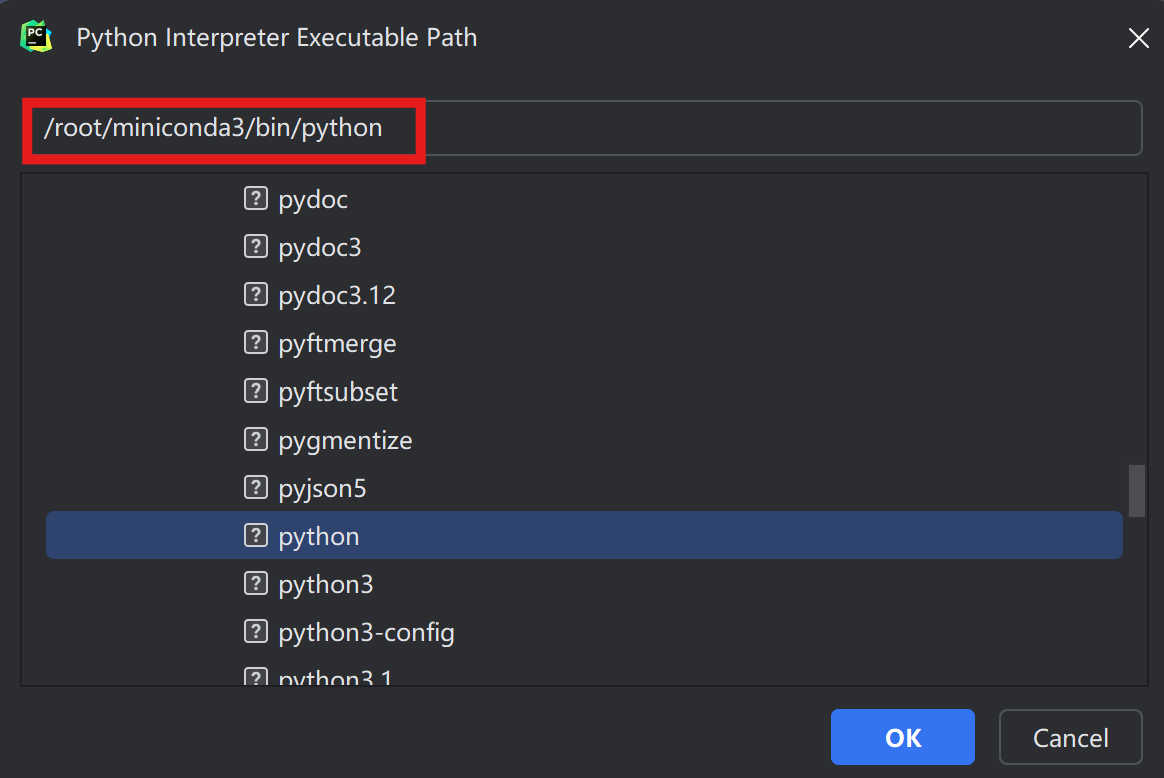Click the file icon beside pydoc
Screen dimensions: 1164x778
click(256, 198)
